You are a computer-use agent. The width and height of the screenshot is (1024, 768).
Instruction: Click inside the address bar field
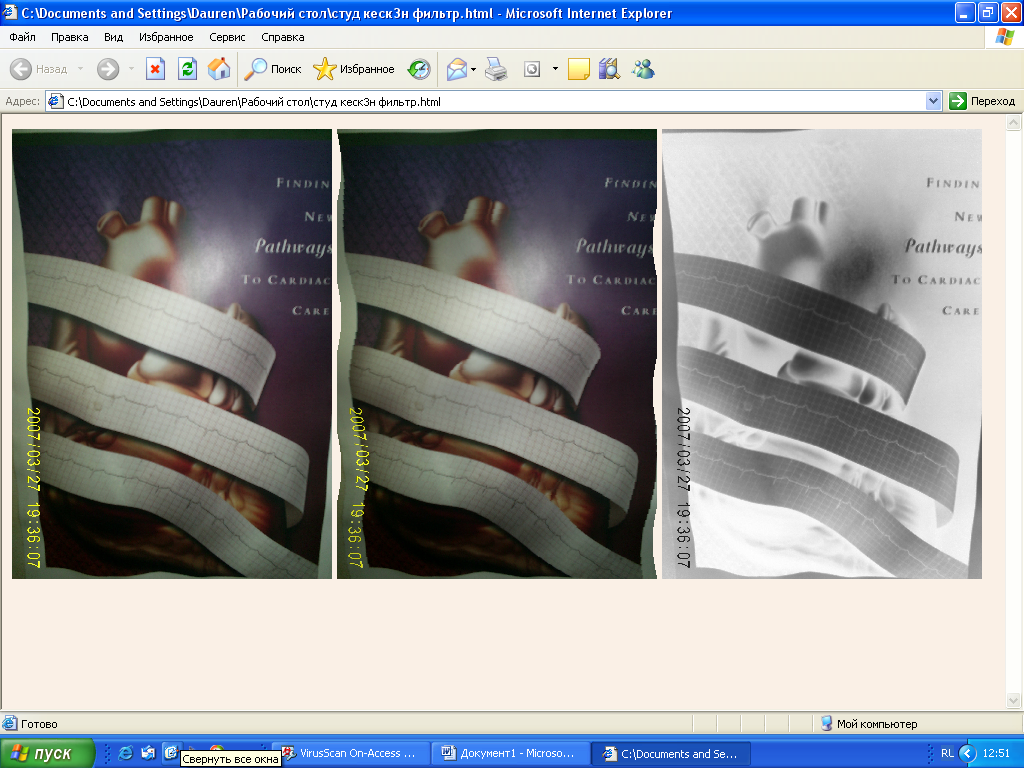pos(493,102)
